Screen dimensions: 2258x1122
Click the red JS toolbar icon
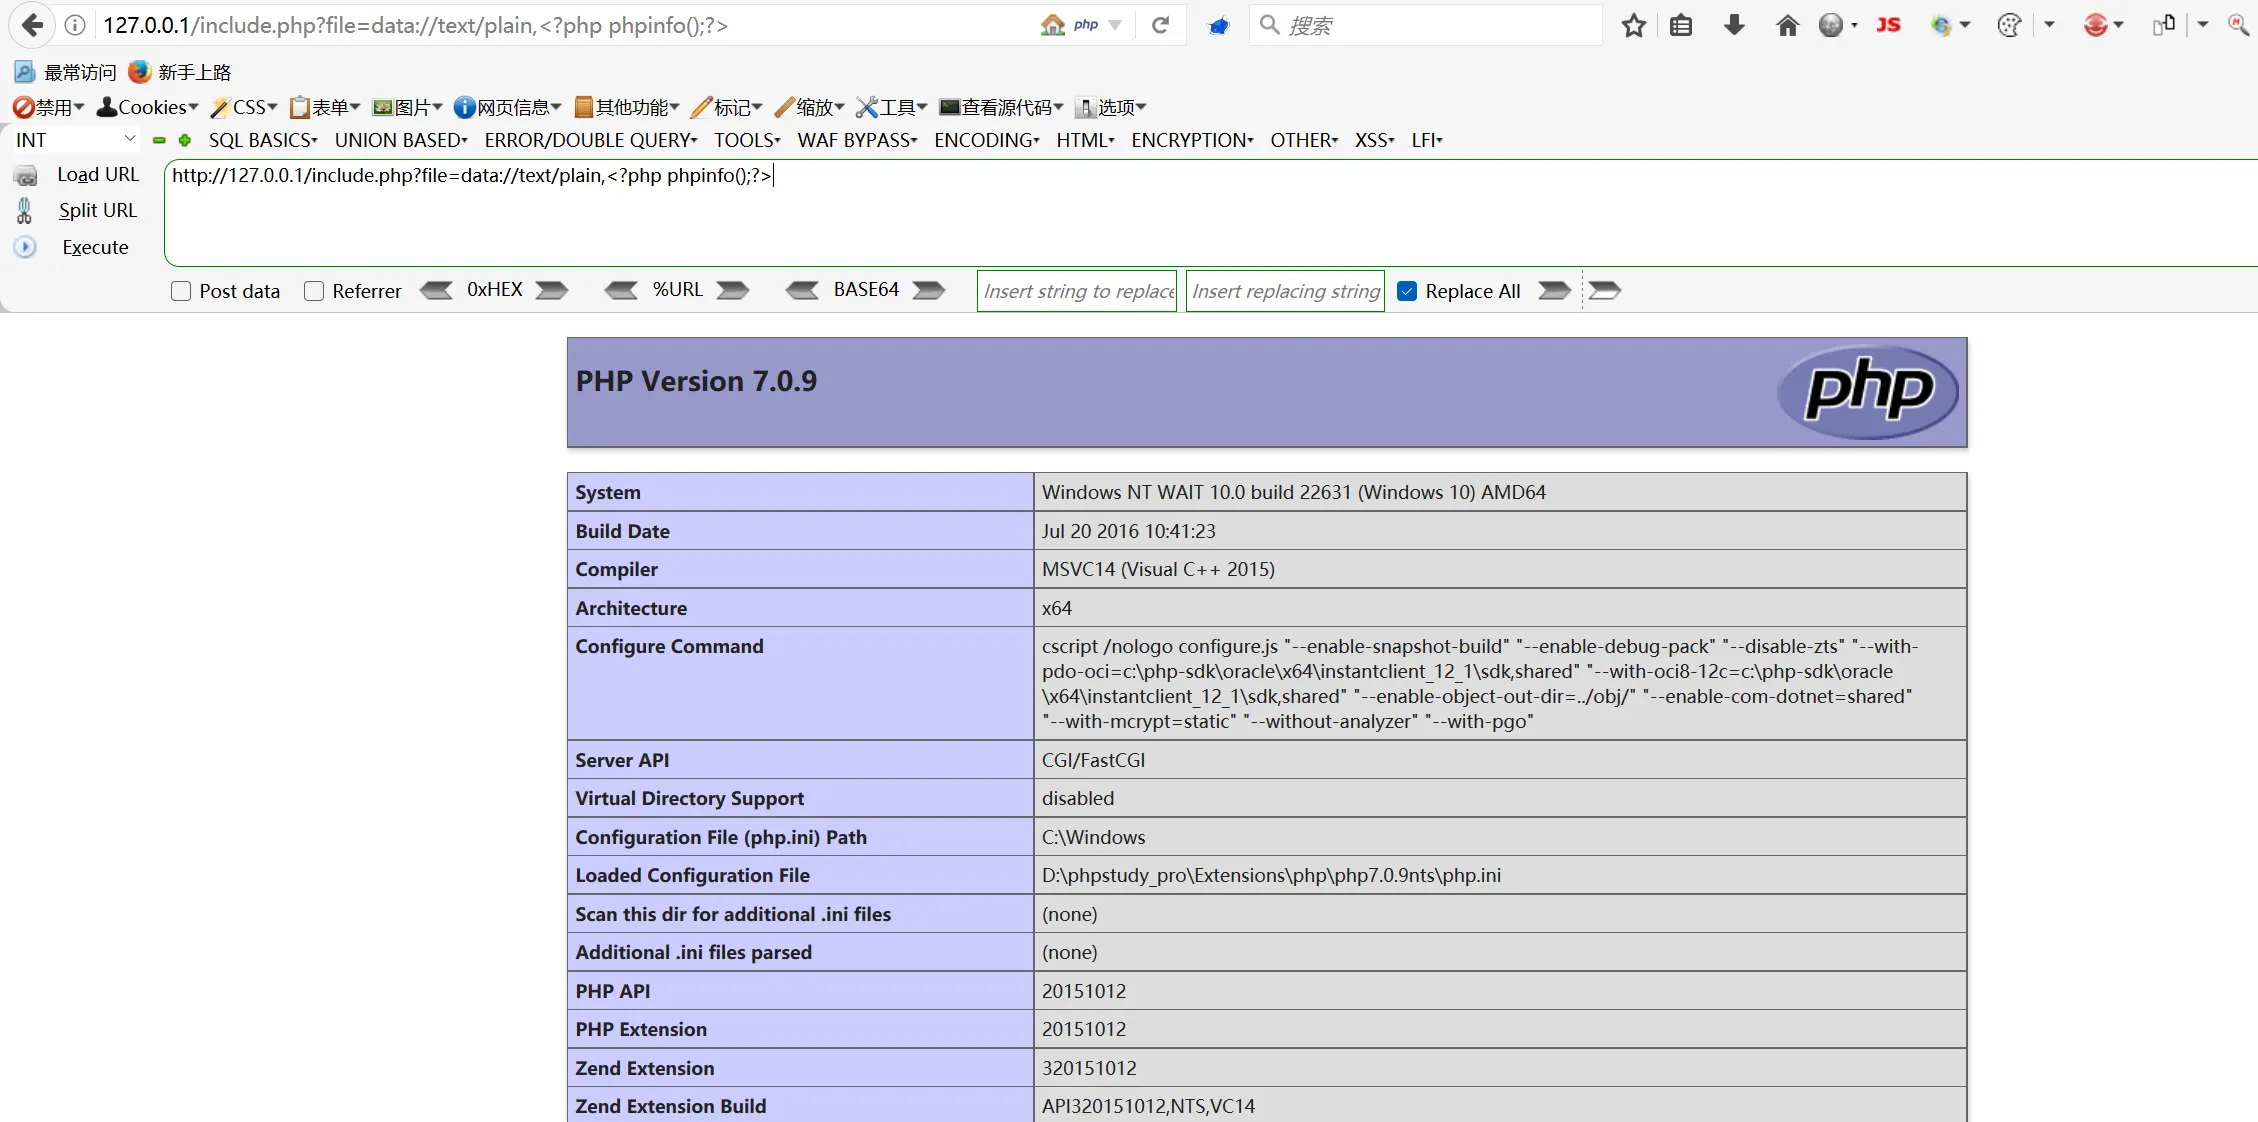(1888, 25)
